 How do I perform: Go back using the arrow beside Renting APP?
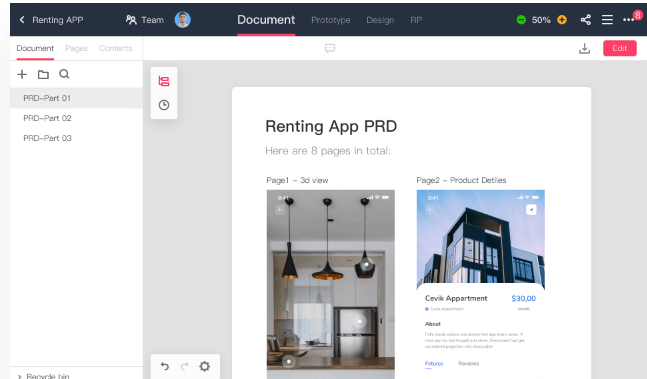22,19
